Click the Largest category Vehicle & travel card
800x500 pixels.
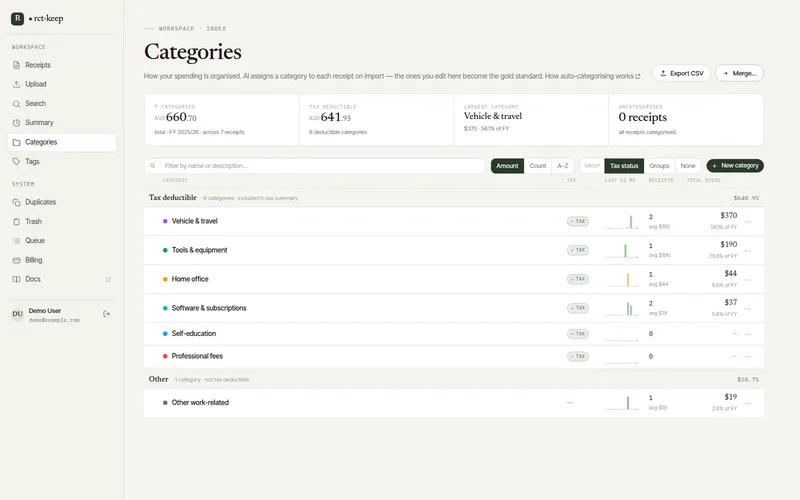[x=531, y=120]
